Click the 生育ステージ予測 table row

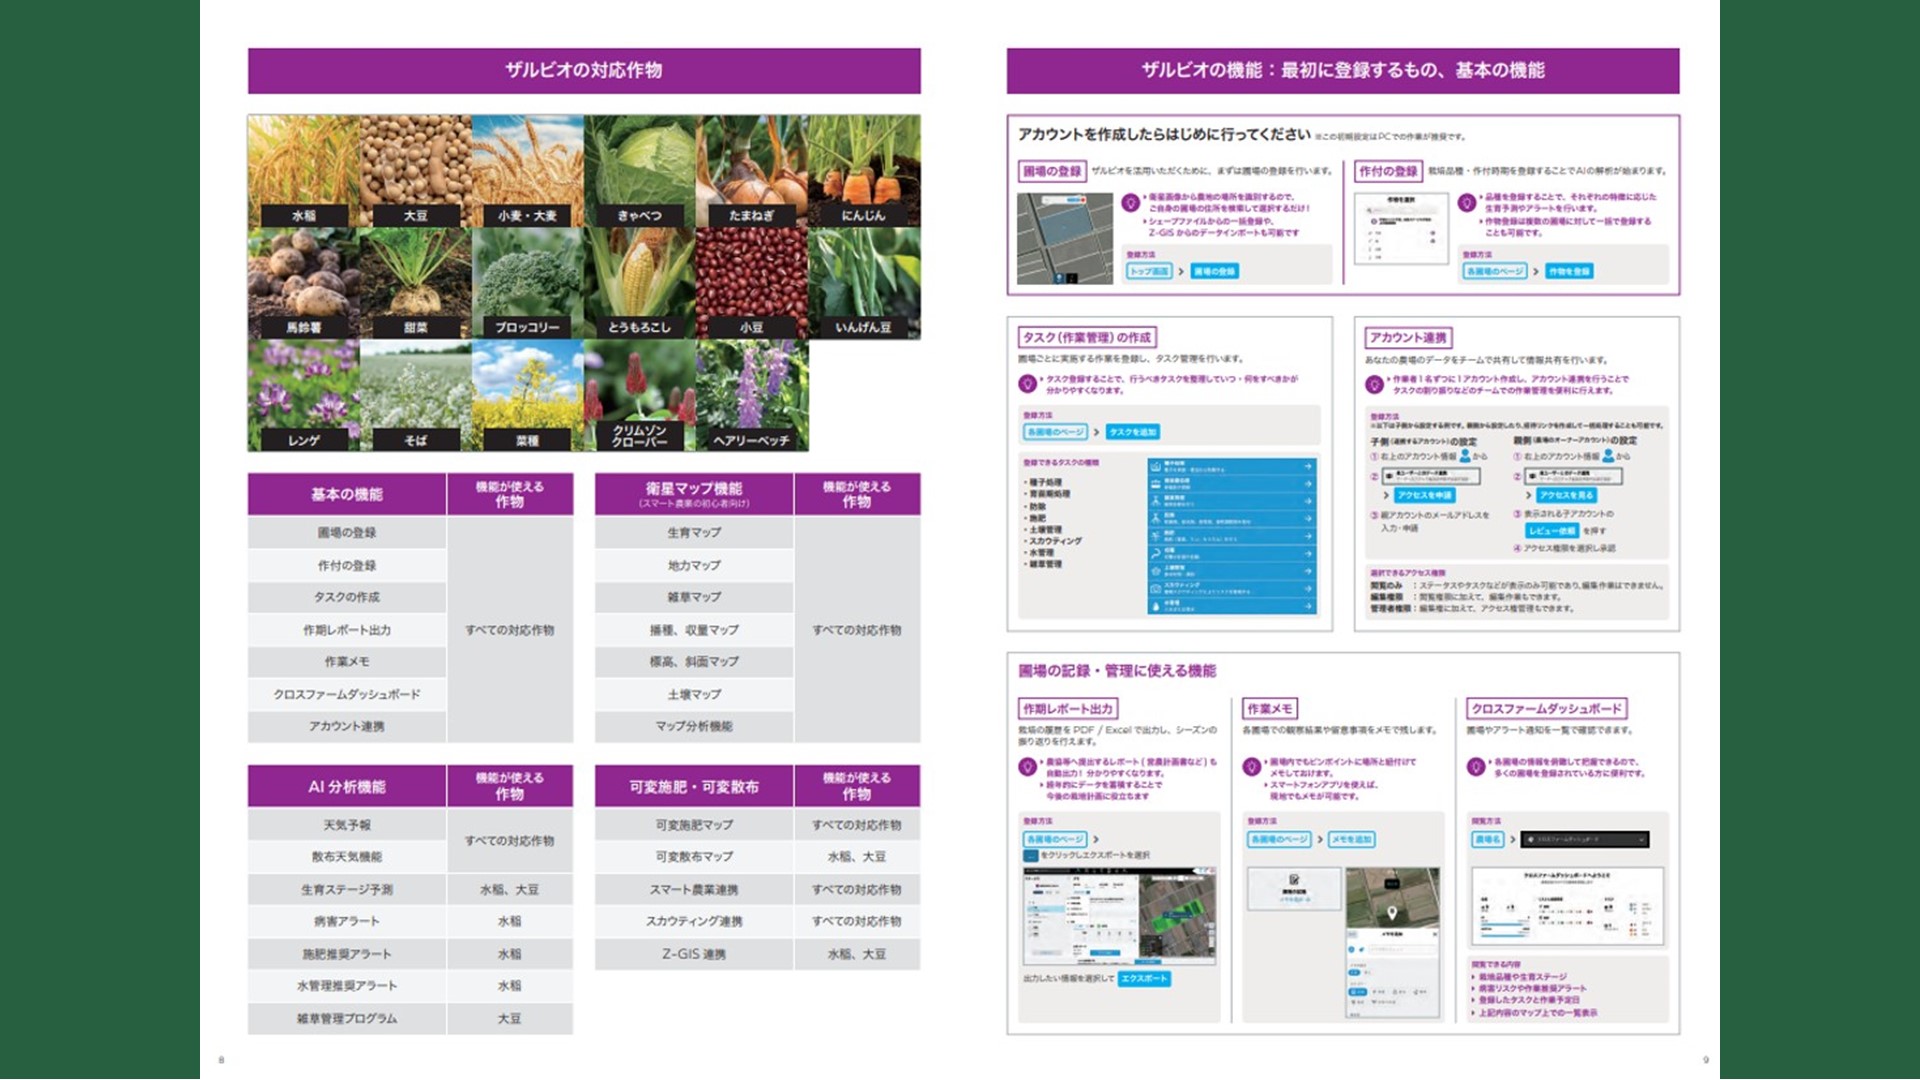click(410, 889)
